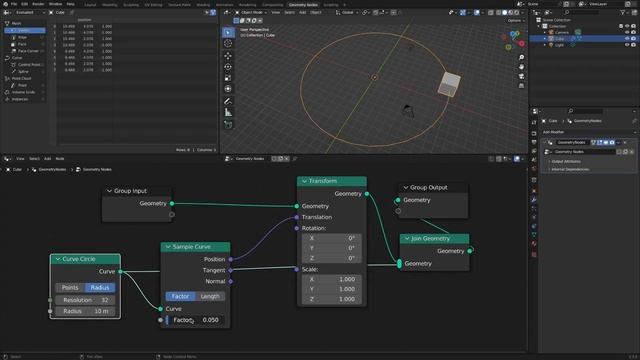Screen dimensions: 640x360
Task: Click the viewport navigation gizmo red X axis
Action: (522, 43)
